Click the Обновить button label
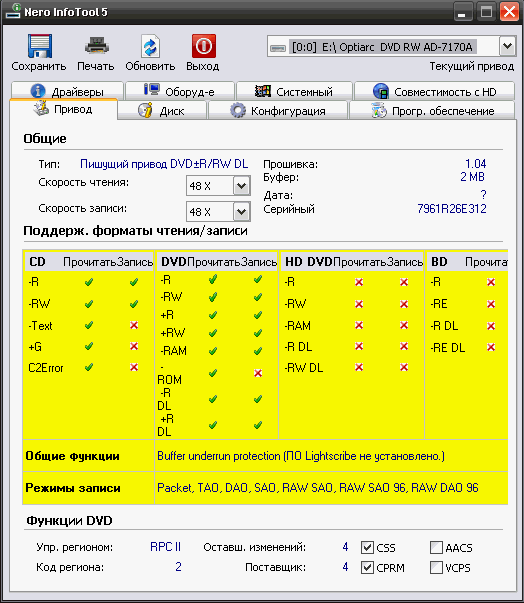This screenshot has height=603, width=524. coord(150,66)
